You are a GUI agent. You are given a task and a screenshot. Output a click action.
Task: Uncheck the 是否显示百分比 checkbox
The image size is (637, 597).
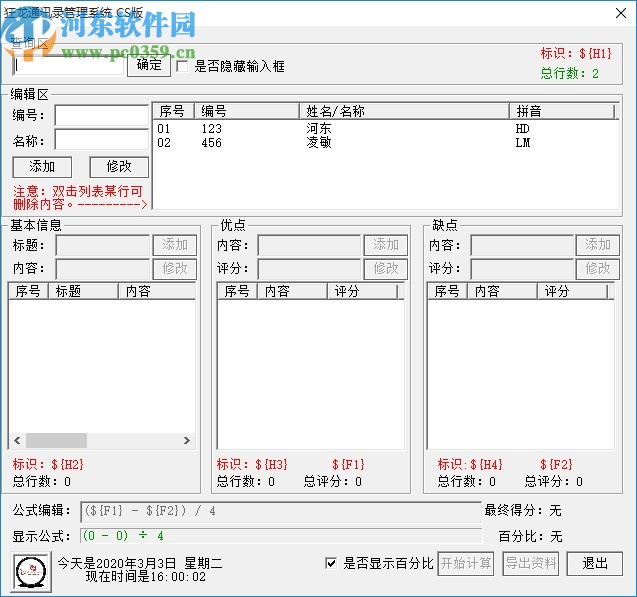pos(331,563)
